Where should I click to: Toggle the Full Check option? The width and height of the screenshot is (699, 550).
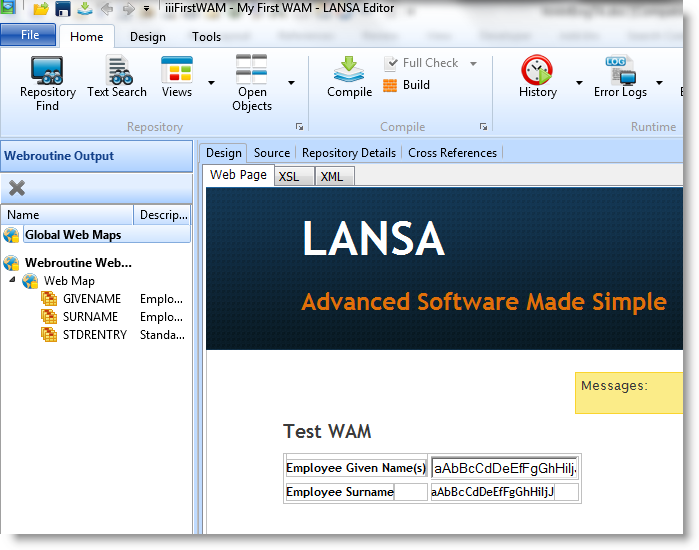[x=422, y=63]
